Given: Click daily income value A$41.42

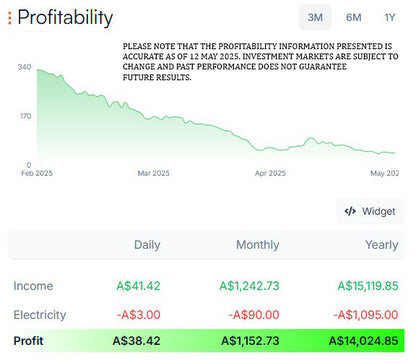Looking at the screenshot, I should [x=138, y=286].
